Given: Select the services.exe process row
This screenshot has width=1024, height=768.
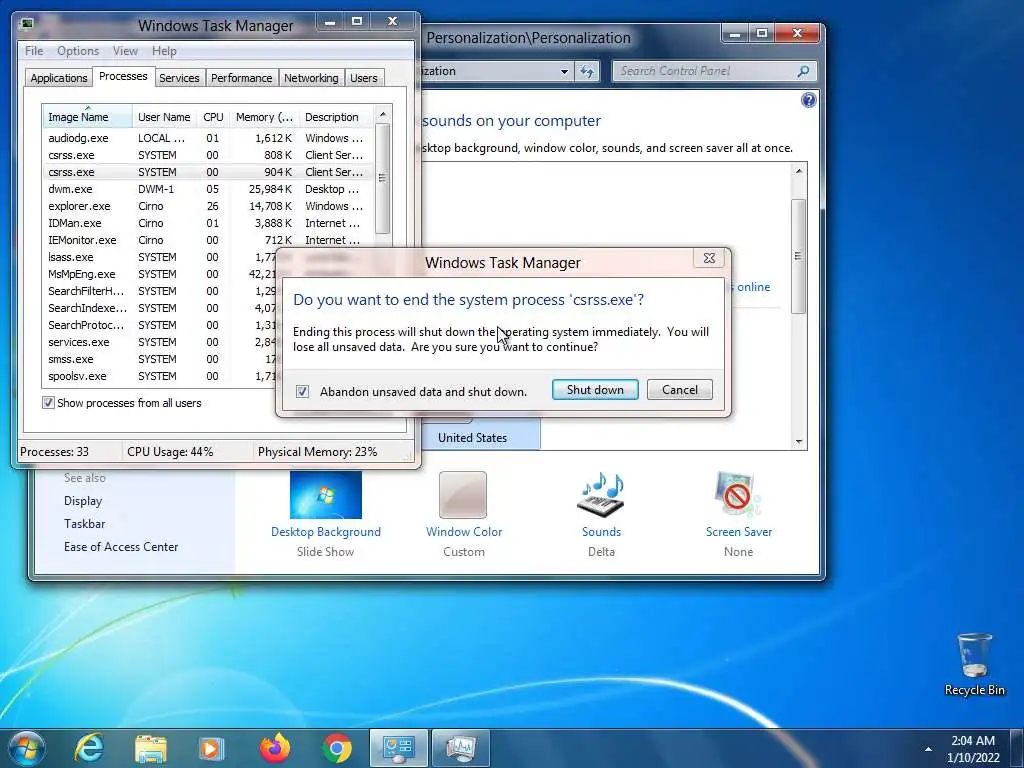Looking at the screenshot, I should 160,342.
